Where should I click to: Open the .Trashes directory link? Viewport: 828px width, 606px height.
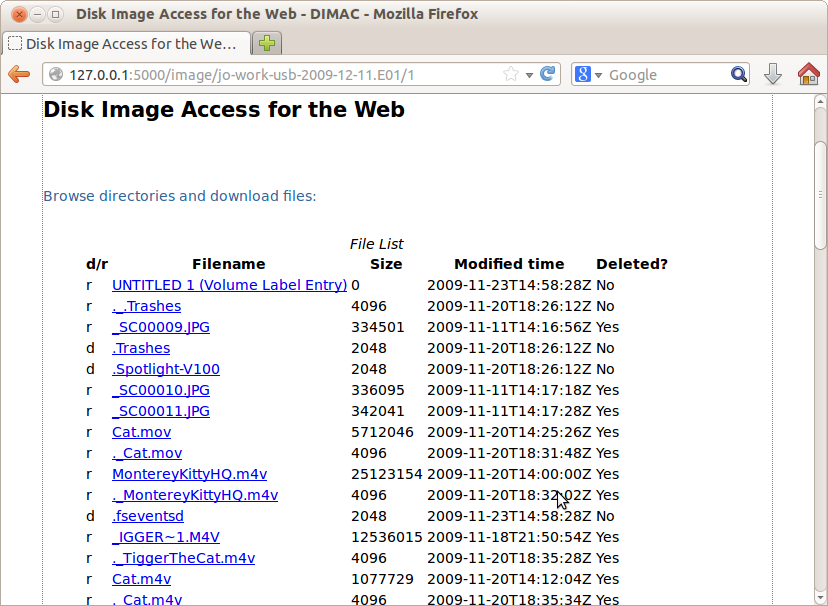coord(141,348)
